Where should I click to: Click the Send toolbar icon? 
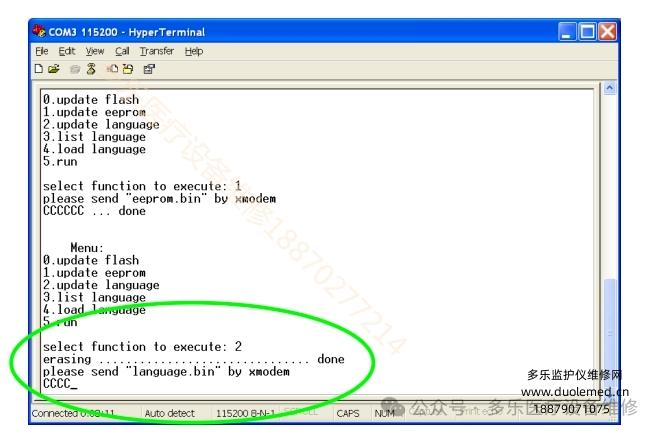pos(112,69)
